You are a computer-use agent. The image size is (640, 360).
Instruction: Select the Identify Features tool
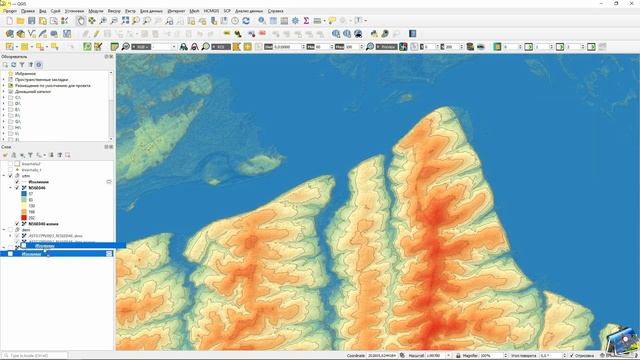262,20
